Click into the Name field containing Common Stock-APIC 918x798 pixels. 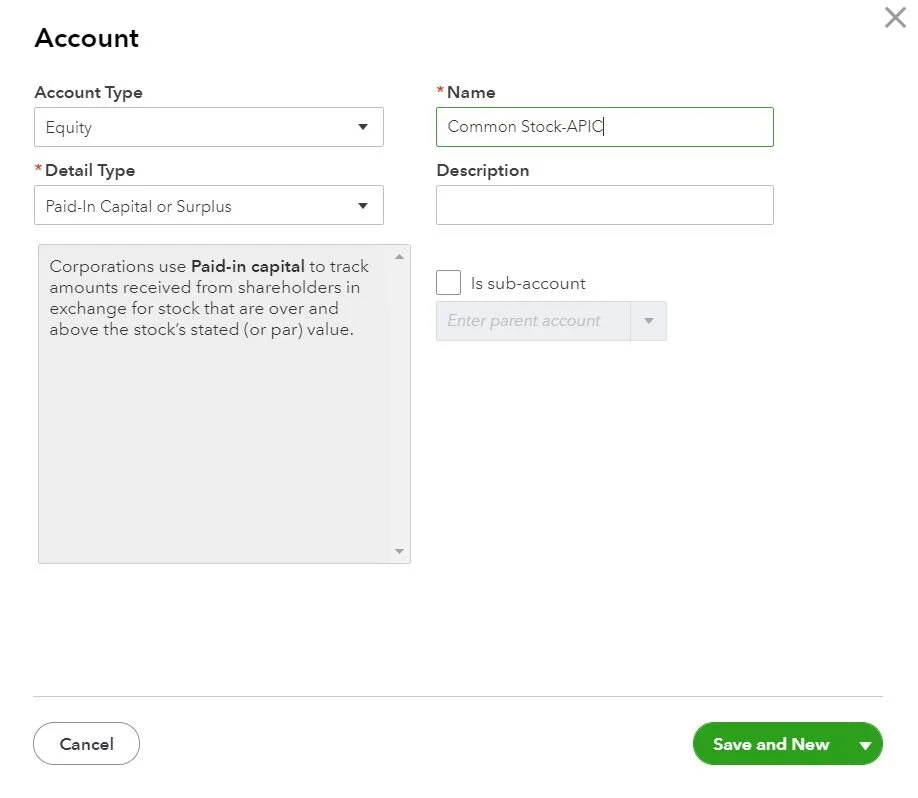(604, 127)
